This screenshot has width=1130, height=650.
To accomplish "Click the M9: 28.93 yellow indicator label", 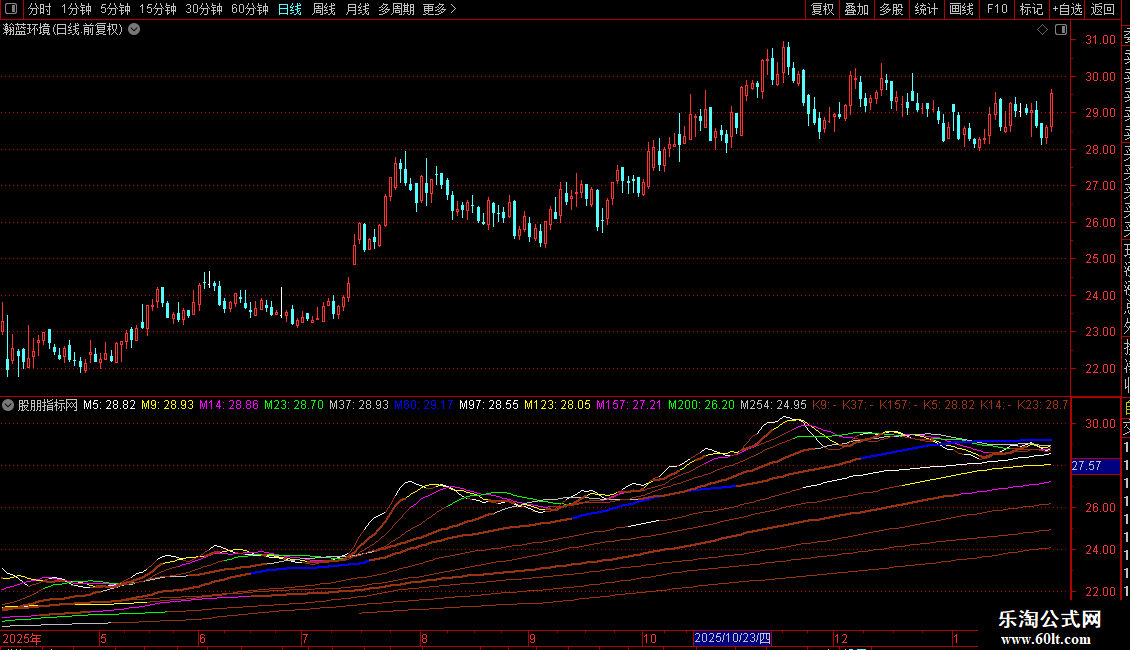I will point(167,405).
